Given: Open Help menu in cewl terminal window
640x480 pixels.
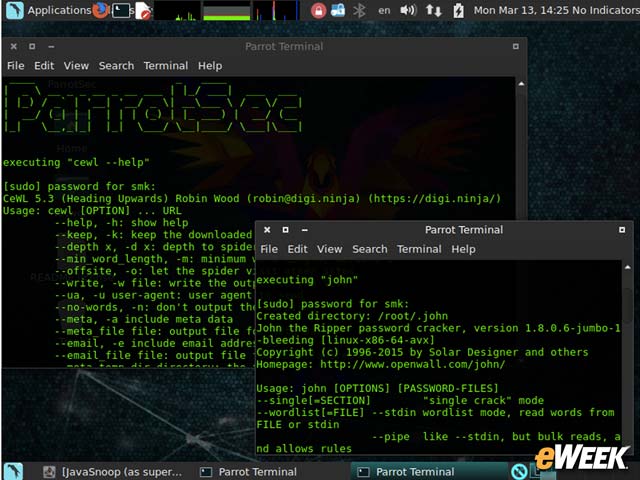Looking at the screenshot, I should 210,66.
